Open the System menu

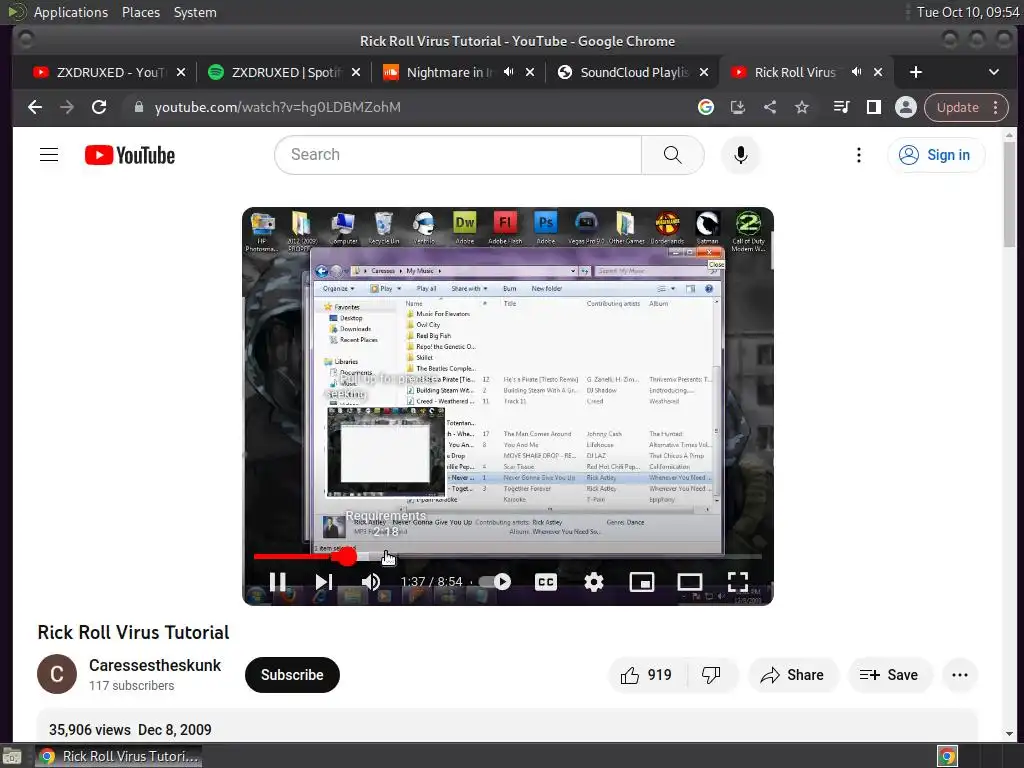click(195, 12)
